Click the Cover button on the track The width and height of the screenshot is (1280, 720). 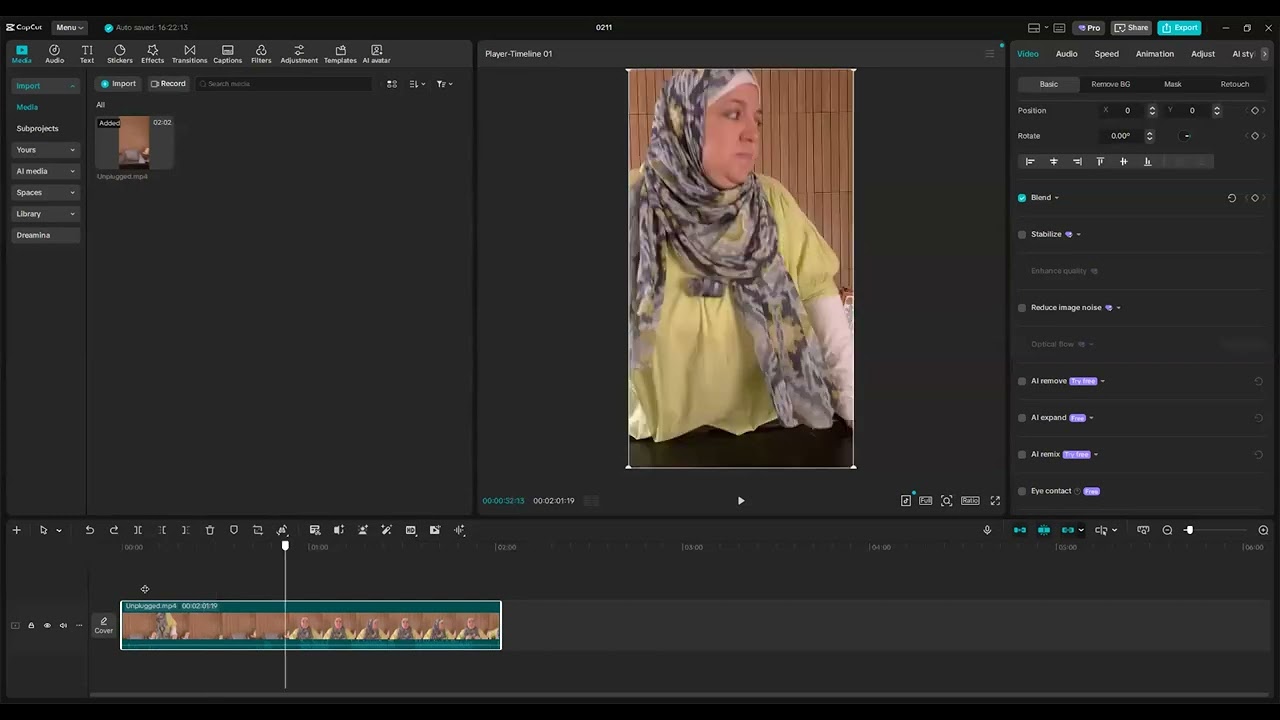click(x=103, y=626)
